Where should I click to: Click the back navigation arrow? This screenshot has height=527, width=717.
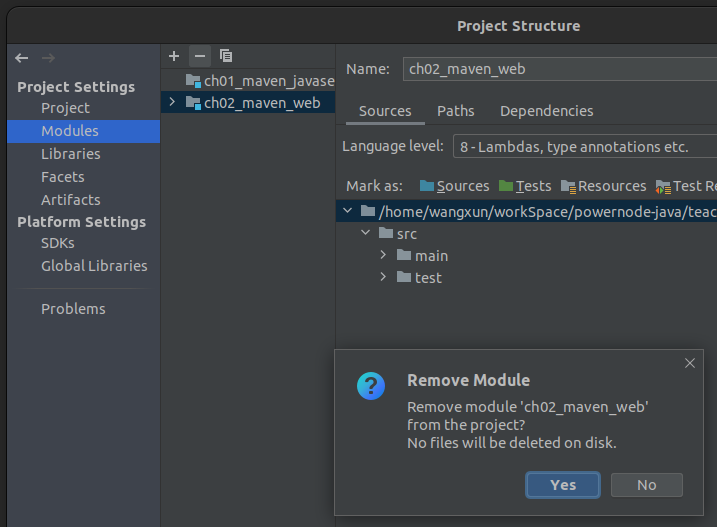point(22,58)
